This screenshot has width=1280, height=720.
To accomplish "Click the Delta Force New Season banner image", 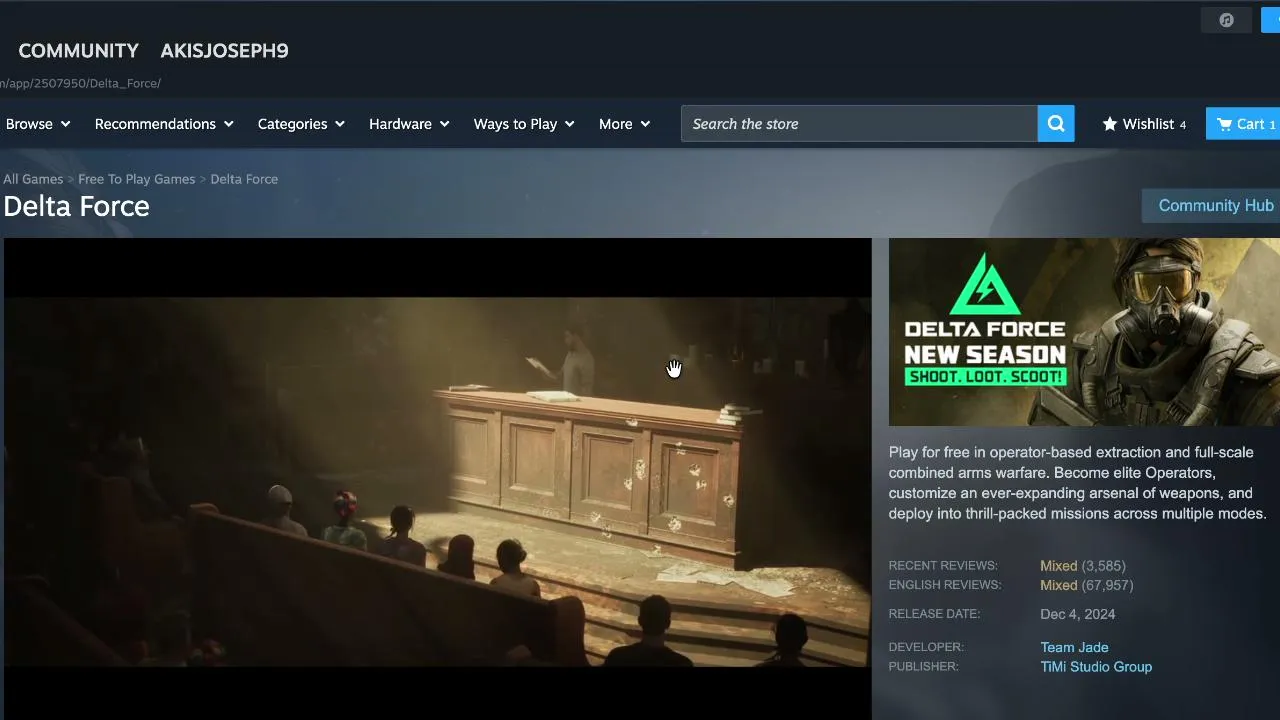I will 1084,332.
